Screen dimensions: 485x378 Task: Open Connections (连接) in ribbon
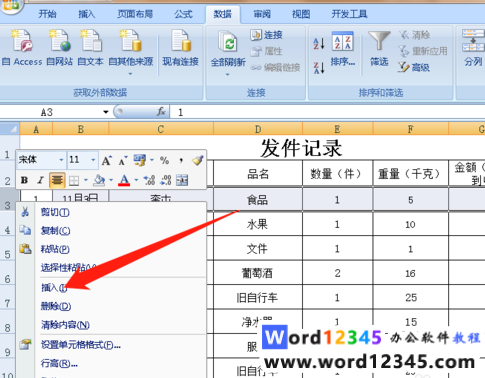point(266,35)
